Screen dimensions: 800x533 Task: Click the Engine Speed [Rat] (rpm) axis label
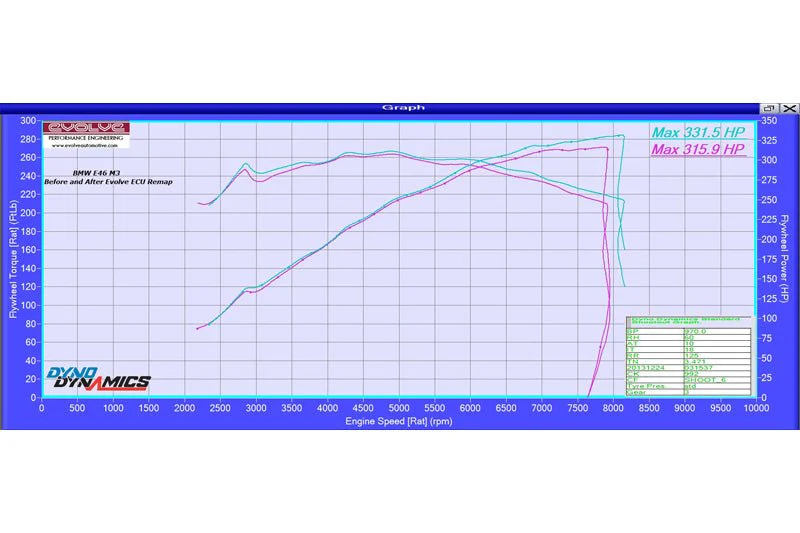click(398, 421)
